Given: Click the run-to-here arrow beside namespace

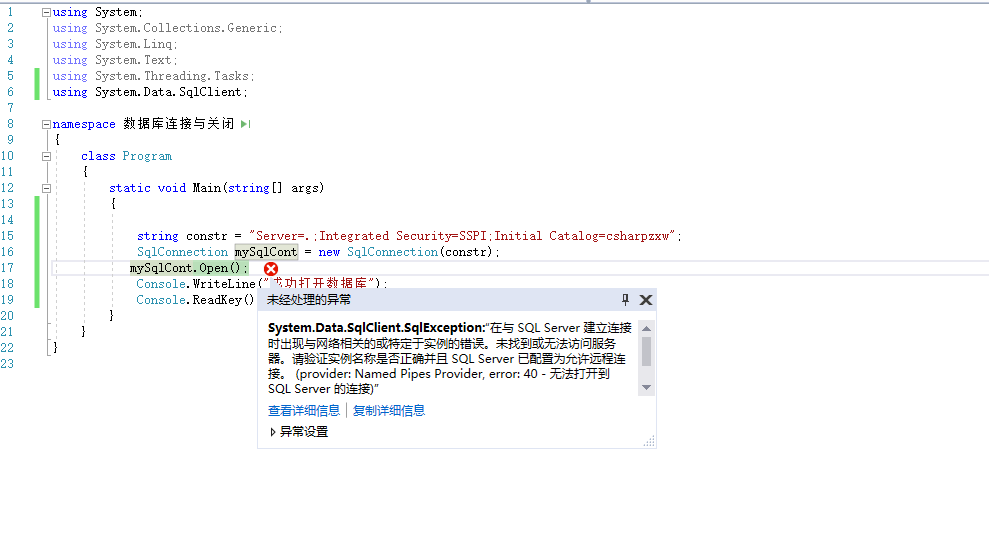Looking at the screenshot, I should pos(245,124).
